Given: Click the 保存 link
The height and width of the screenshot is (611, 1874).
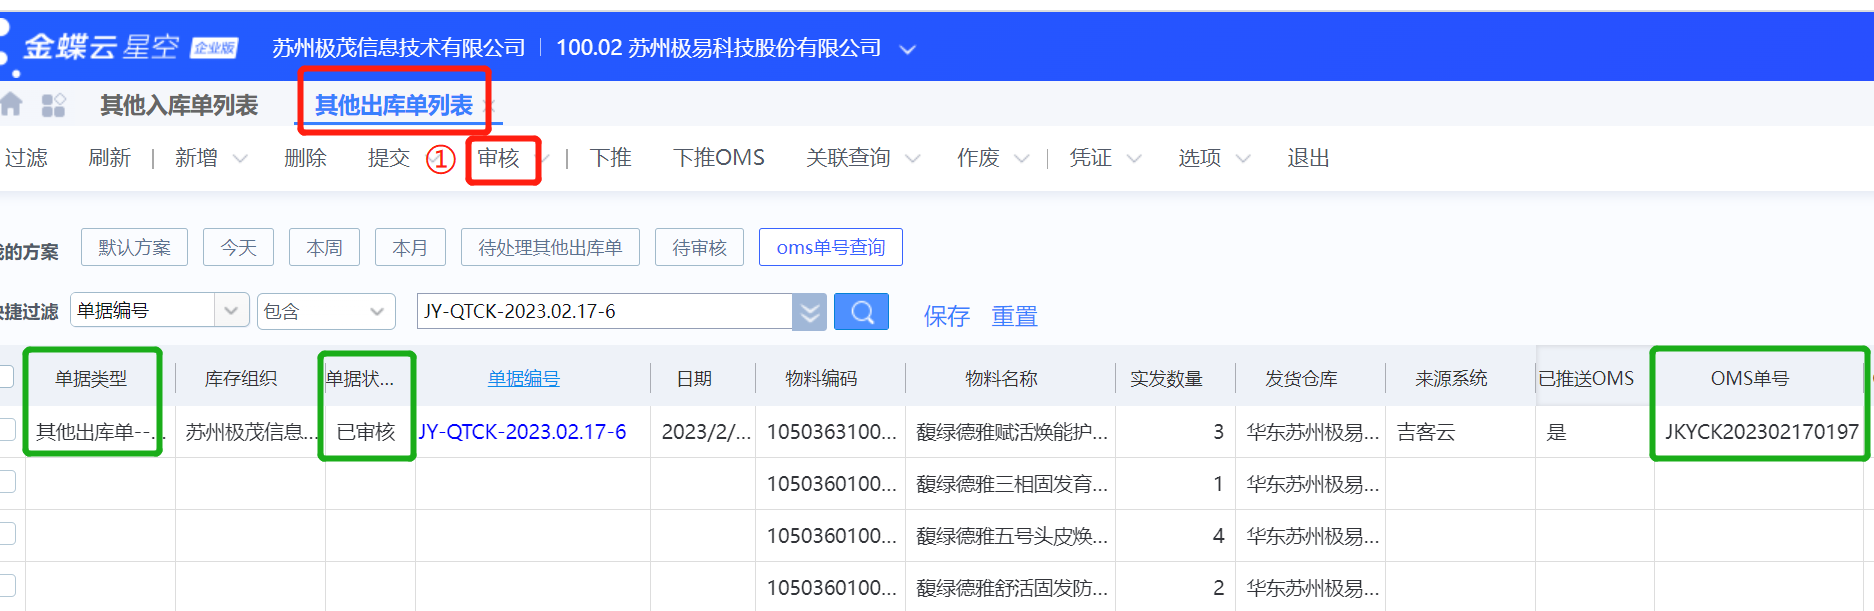Looking at the screenshot, I should point(946,317).
